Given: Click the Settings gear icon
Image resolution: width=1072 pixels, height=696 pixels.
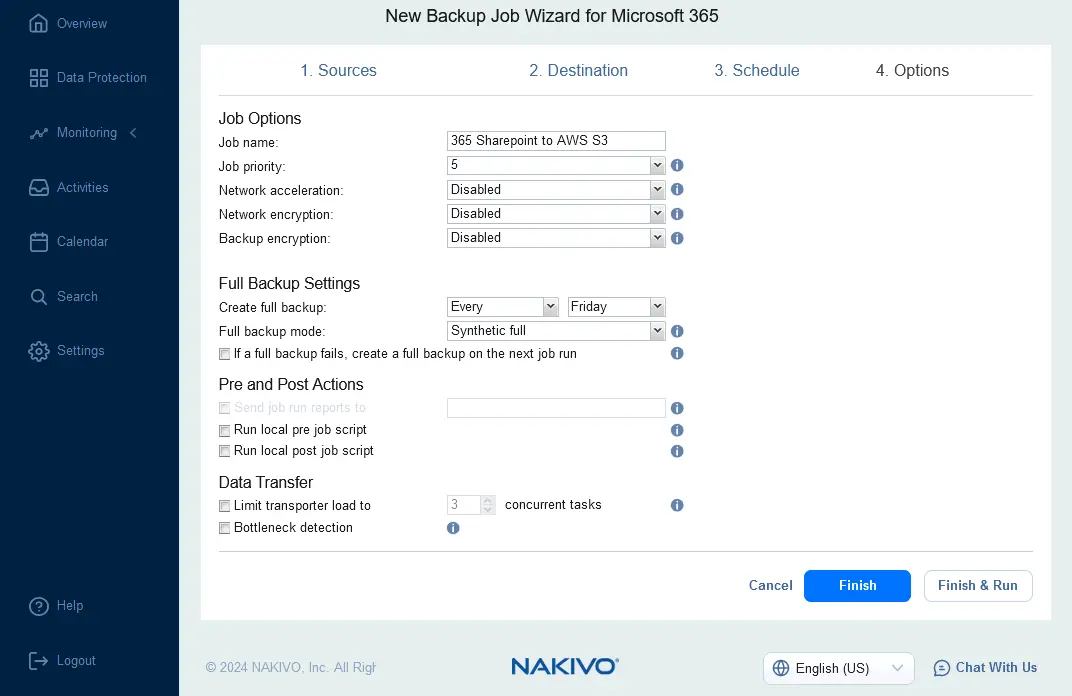Looking at the screenshot, I should tap(38, 351).
